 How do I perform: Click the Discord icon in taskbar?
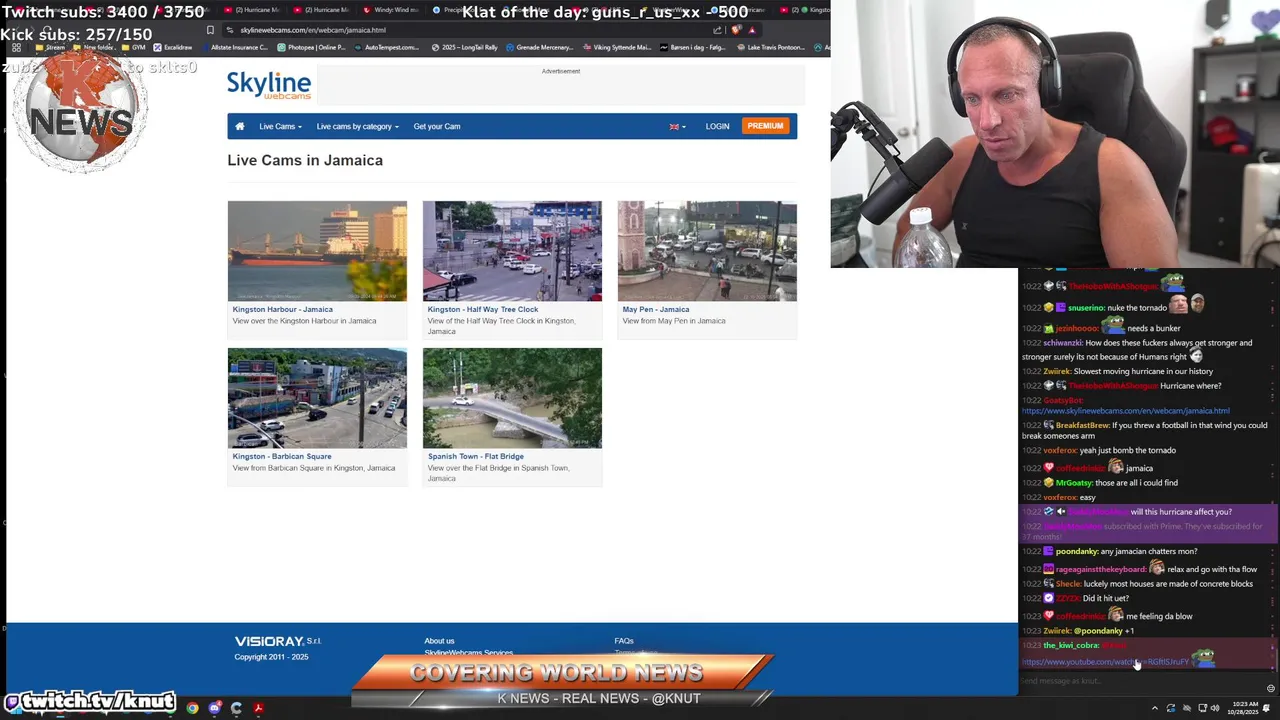(x=214, y=708)
